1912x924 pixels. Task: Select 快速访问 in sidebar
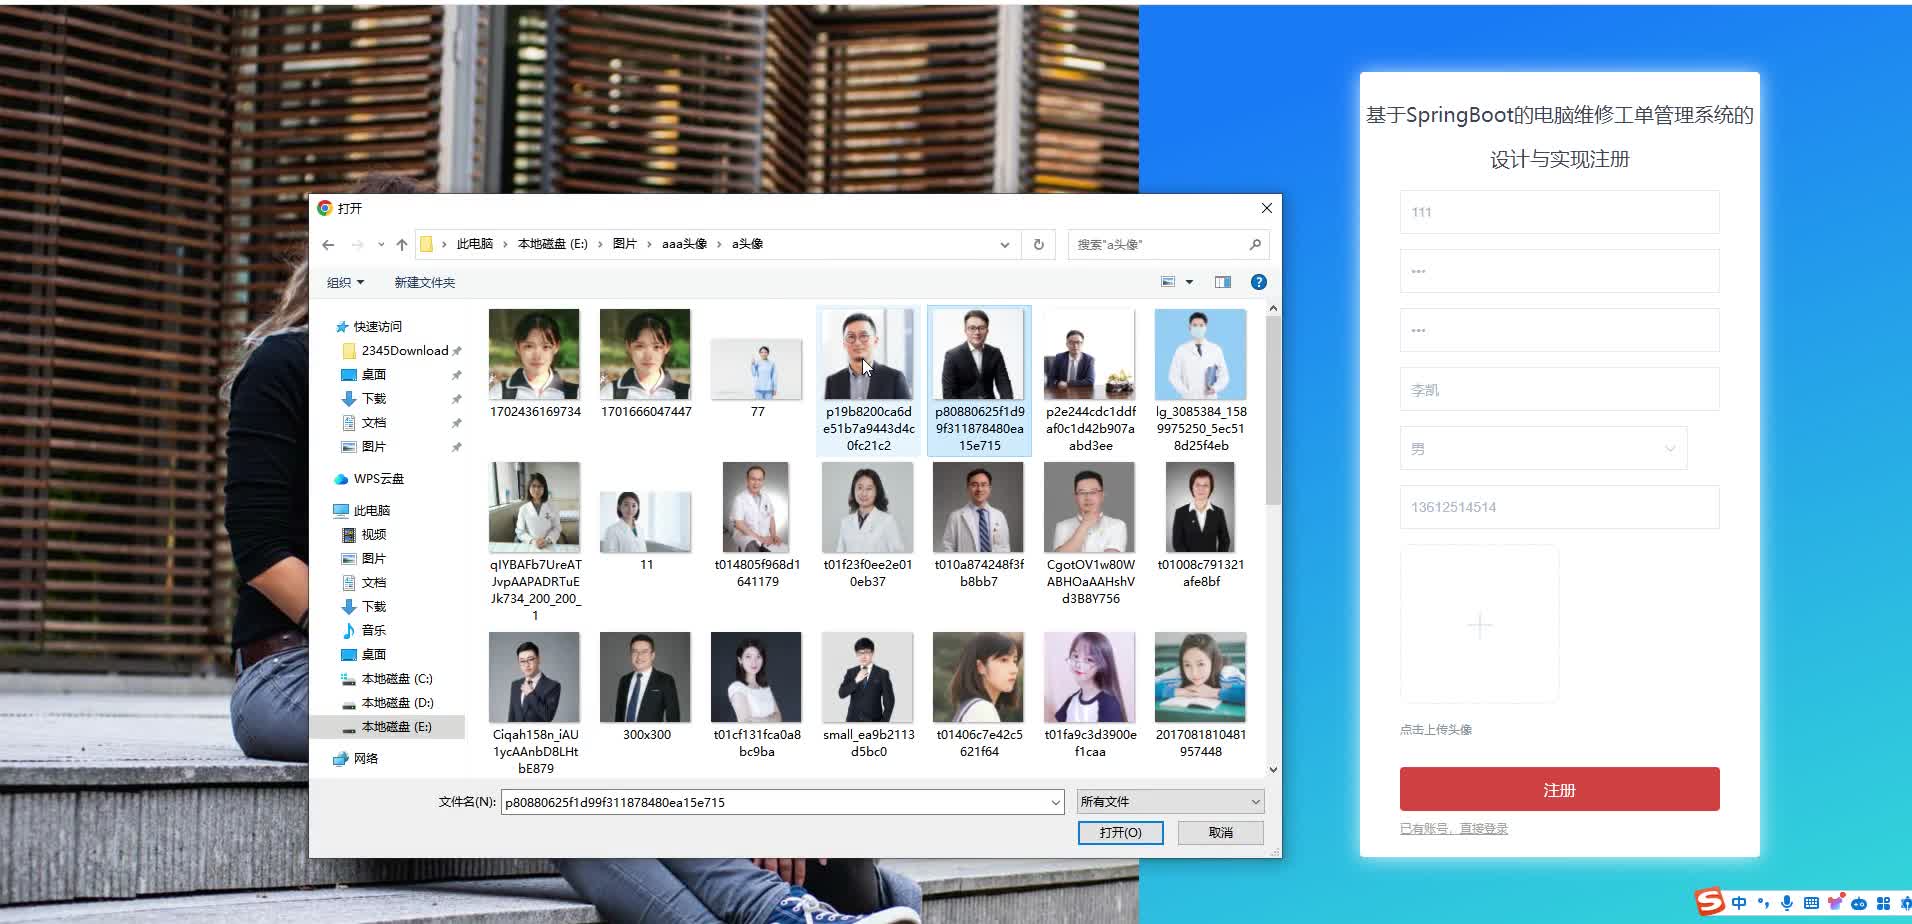pos(377,326)
